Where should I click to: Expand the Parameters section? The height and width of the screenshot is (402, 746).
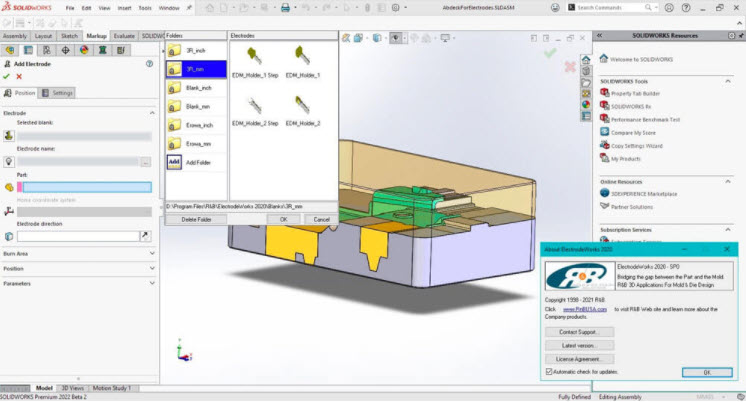[x=152, y=283]
